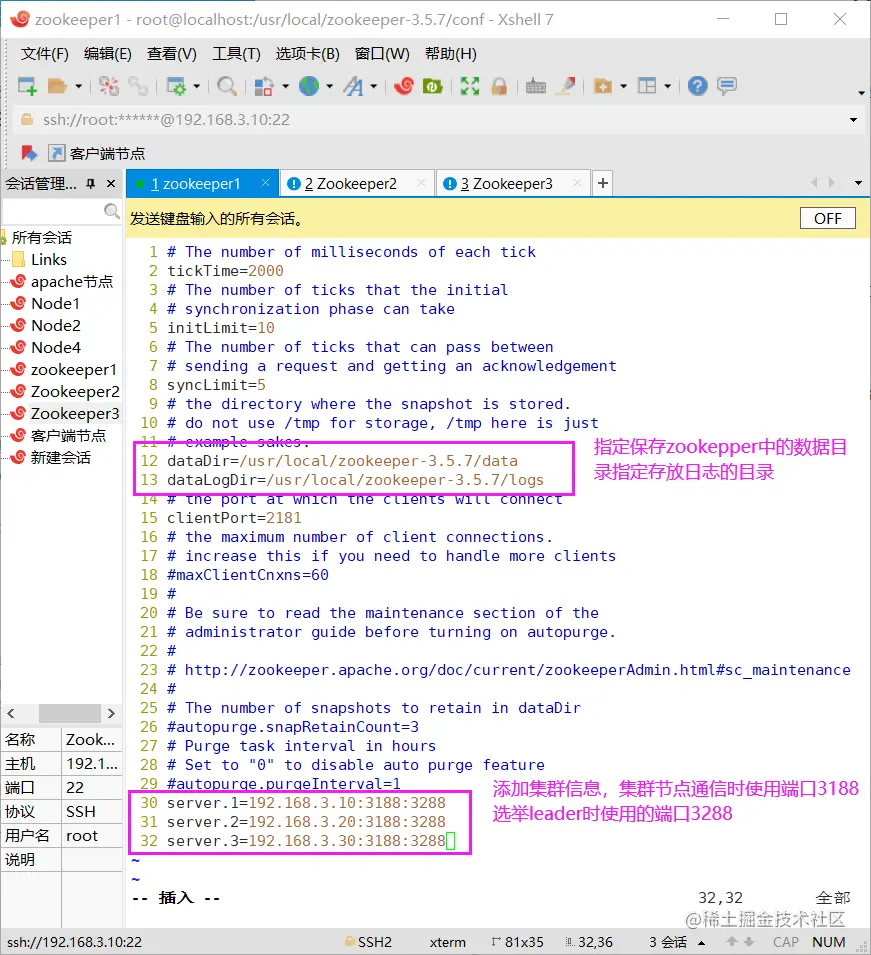The width and height of the screenshot is (871, 955).
Task: Close the session manager panel
Action: coord(111,183)
